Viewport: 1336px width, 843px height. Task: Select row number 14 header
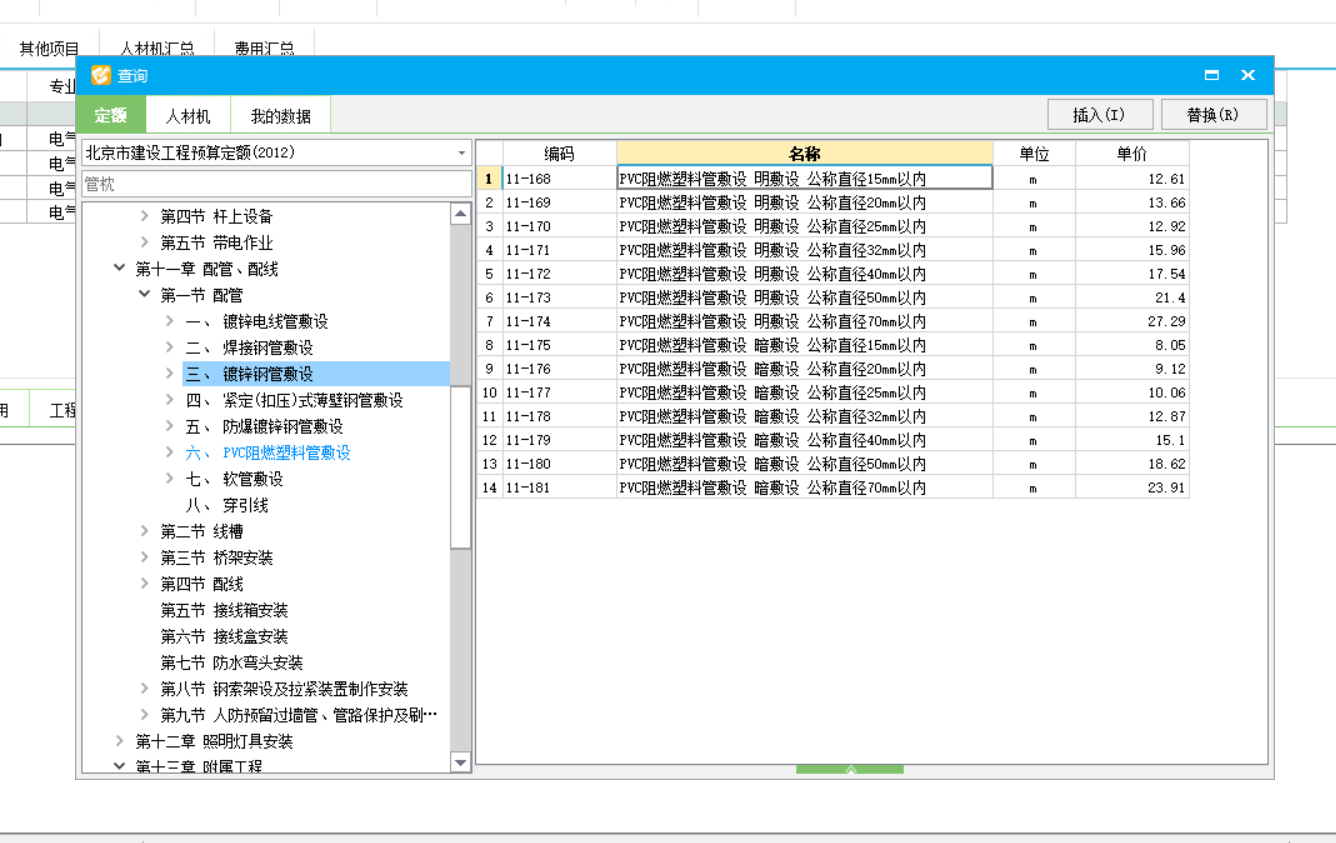tap(490, 488)
